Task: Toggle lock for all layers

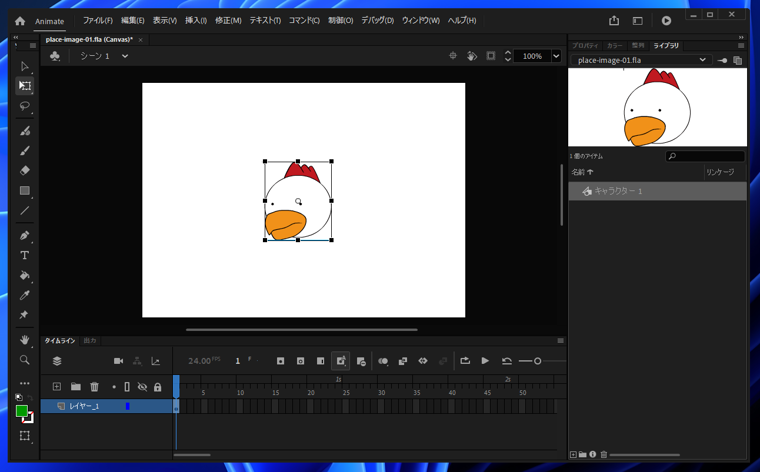Action: pyautogui.click(x=157, y=387)
